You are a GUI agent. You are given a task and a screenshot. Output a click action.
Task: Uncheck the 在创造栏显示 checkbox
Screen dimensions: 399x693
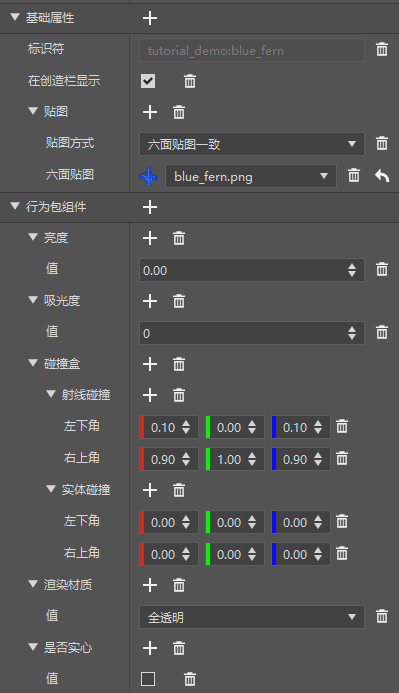coord(148,81)
